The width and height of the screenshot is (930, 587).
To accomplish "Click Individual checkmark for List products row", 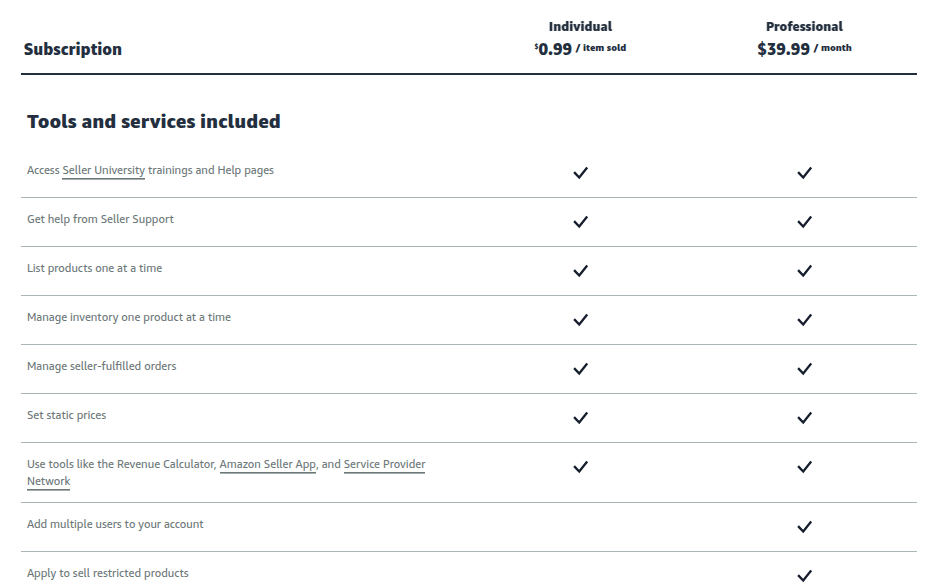I will [581, 271].
